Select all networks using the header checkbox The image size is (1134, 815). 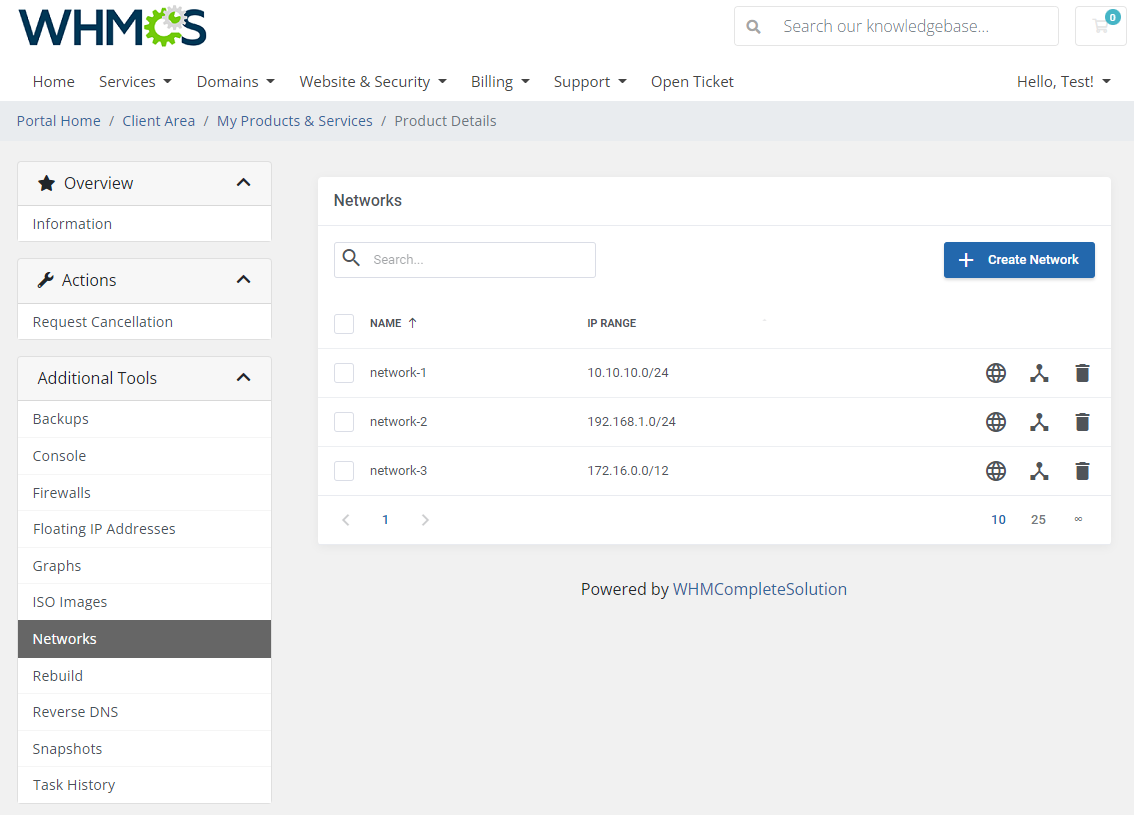pyautogui.click(x=344, y=323)
